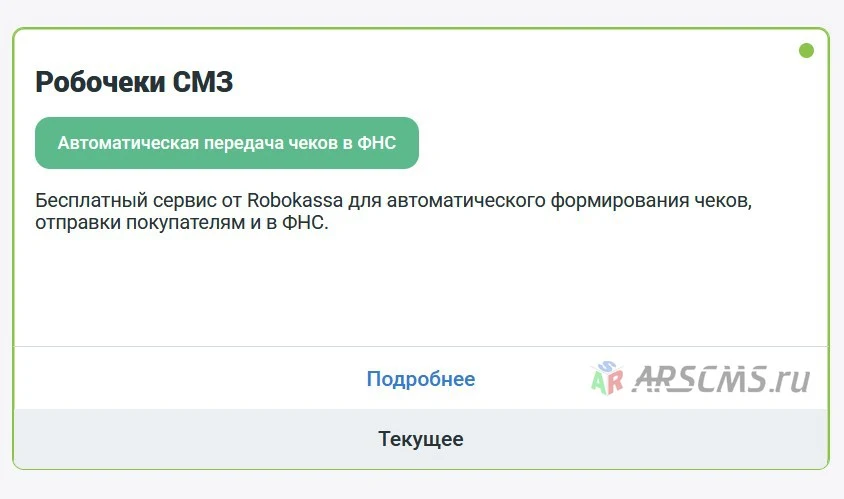Click the letters ARSCMS in the watermark
The height and width of the screenshot is (499, 844).
(699, 378)
